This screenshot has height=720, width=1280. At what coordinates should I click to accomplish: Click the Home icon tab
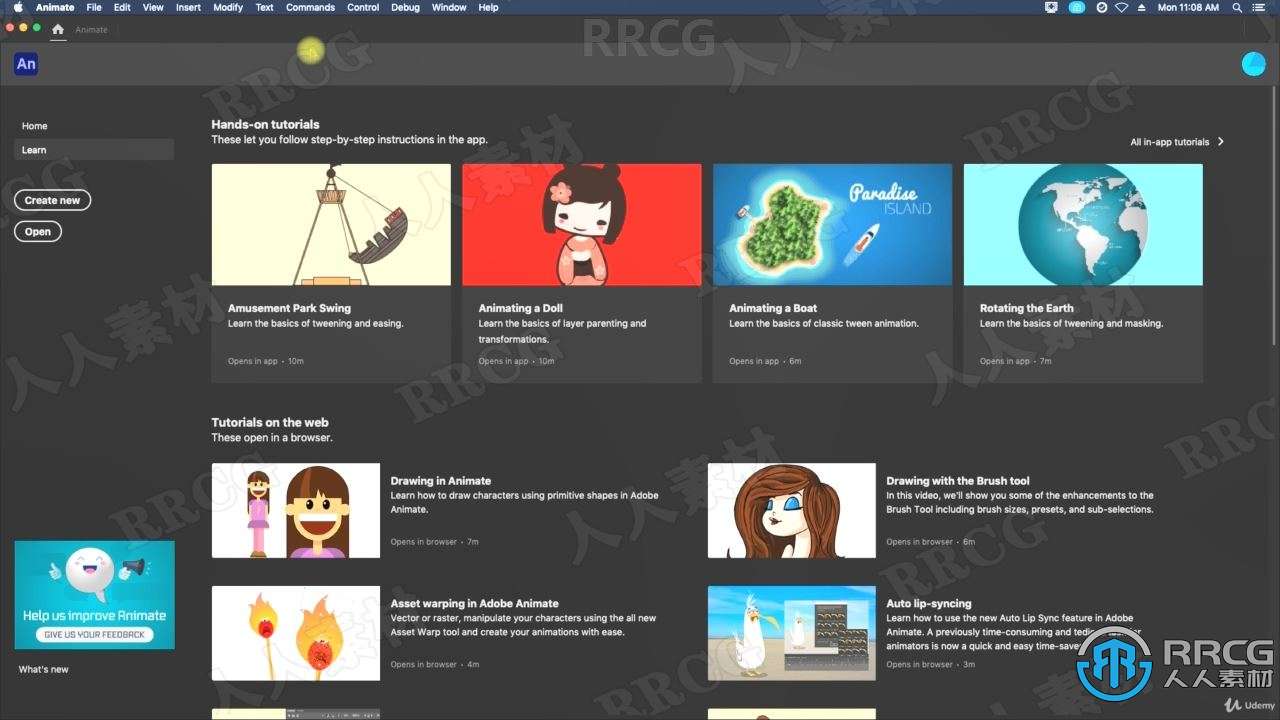pos(58,29)
